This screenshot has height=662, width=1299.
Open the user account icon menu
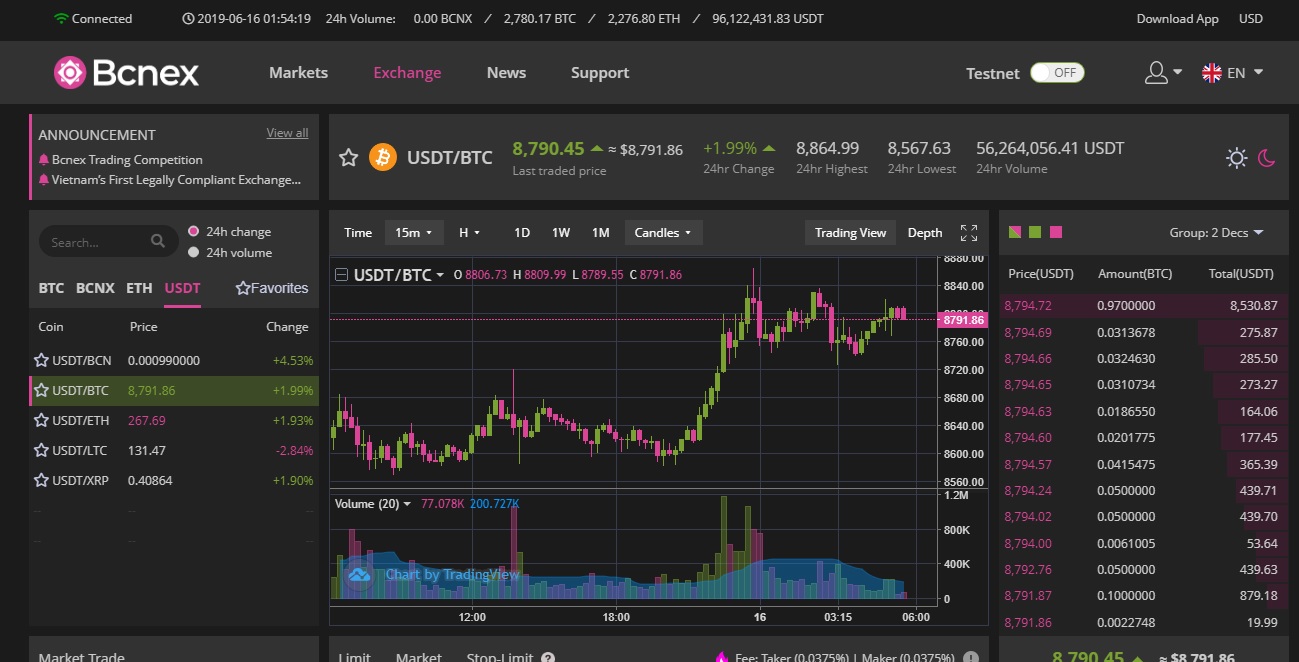coord(1156,72)
